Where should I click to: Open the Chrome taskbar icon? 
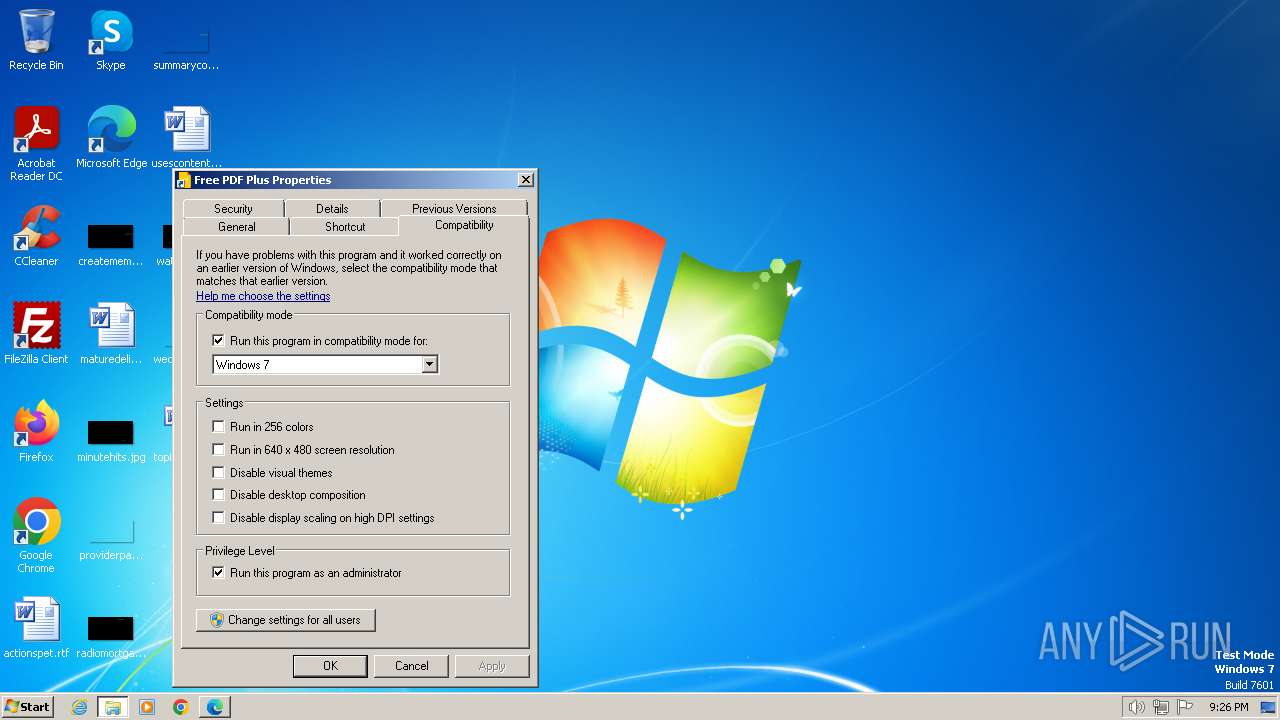(181, 707)
